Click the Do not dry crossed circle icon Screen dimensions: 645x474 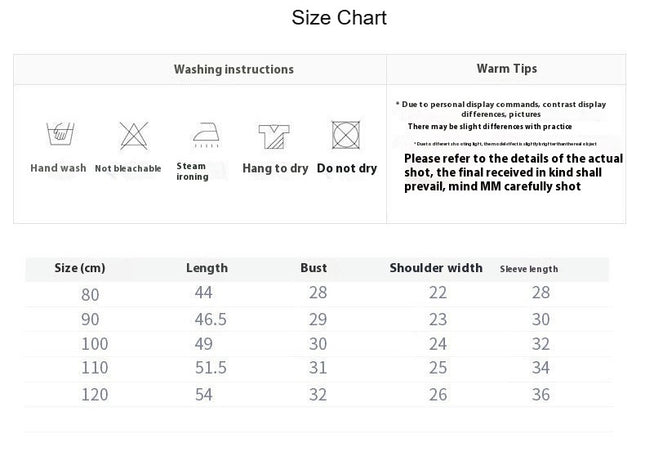point(346,135)
